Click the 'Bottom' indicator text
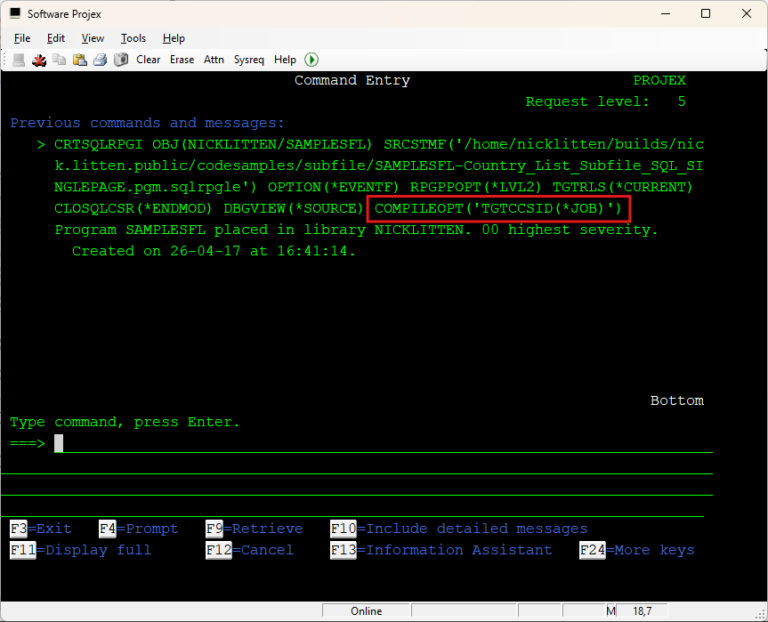This screenshot has width=768, height=622. [x=677, y=401]
